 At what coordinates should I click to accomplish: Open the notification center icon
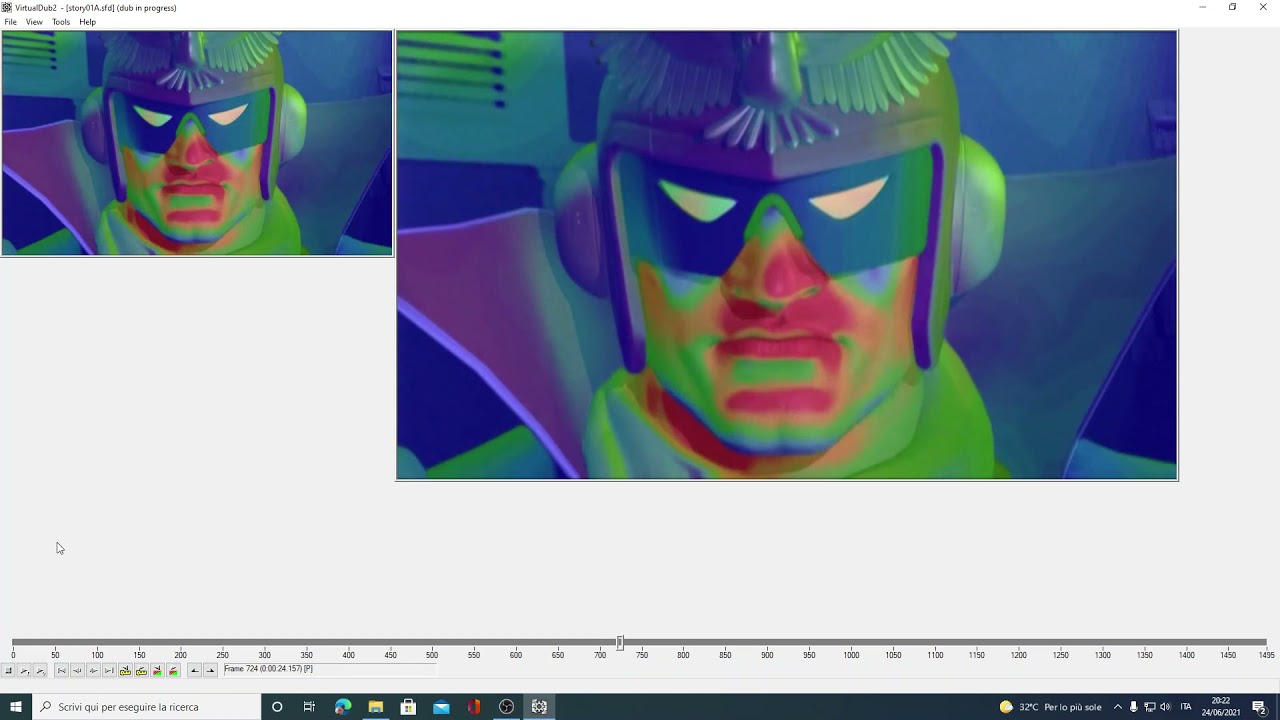coord(1259,707)
